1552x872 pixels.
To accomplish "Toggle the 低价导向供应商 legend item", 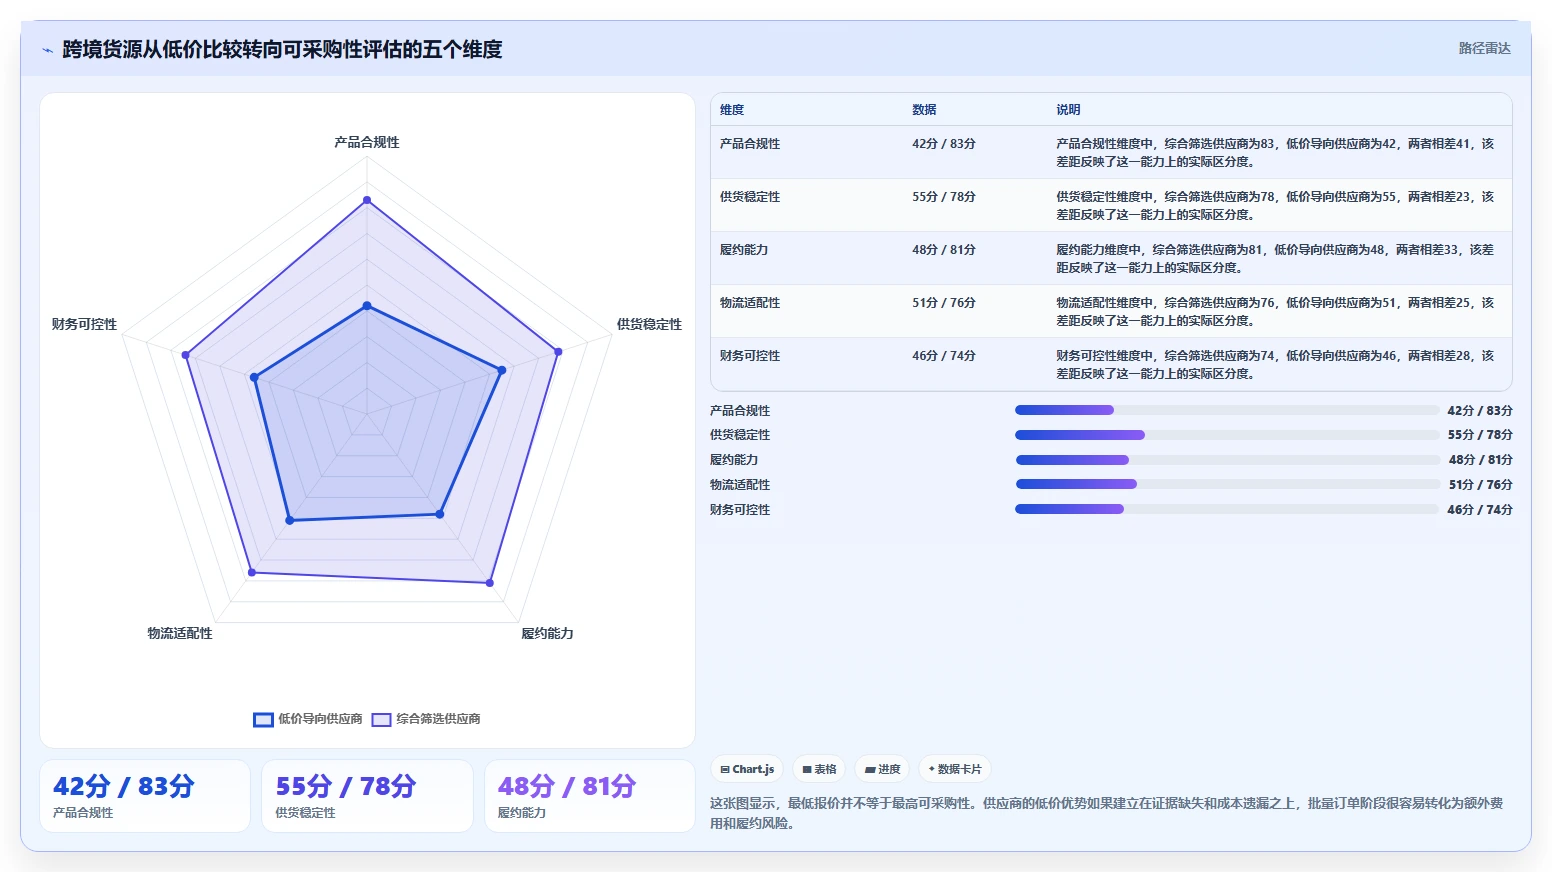I will (308, 719).
